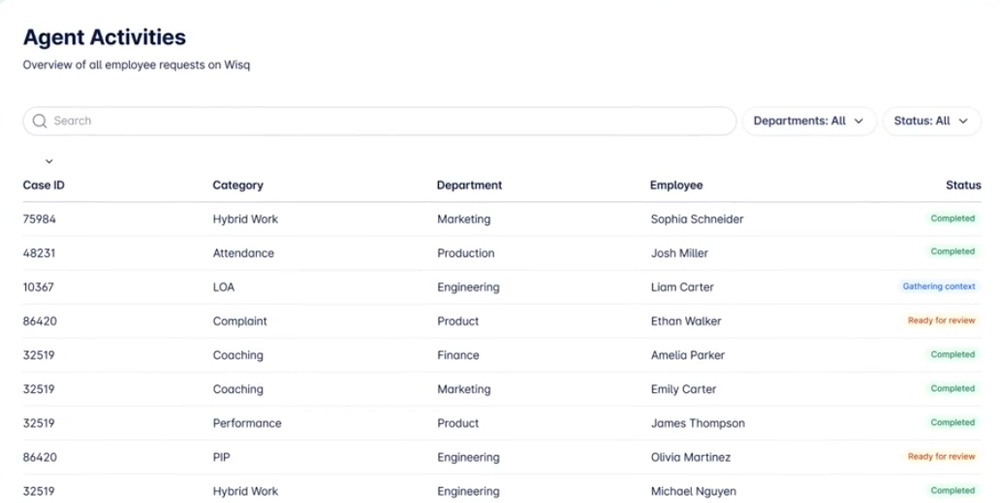Select employee Amelia Parker
The width and height of the screenshot is (1000, 503).
pos(688,355)
